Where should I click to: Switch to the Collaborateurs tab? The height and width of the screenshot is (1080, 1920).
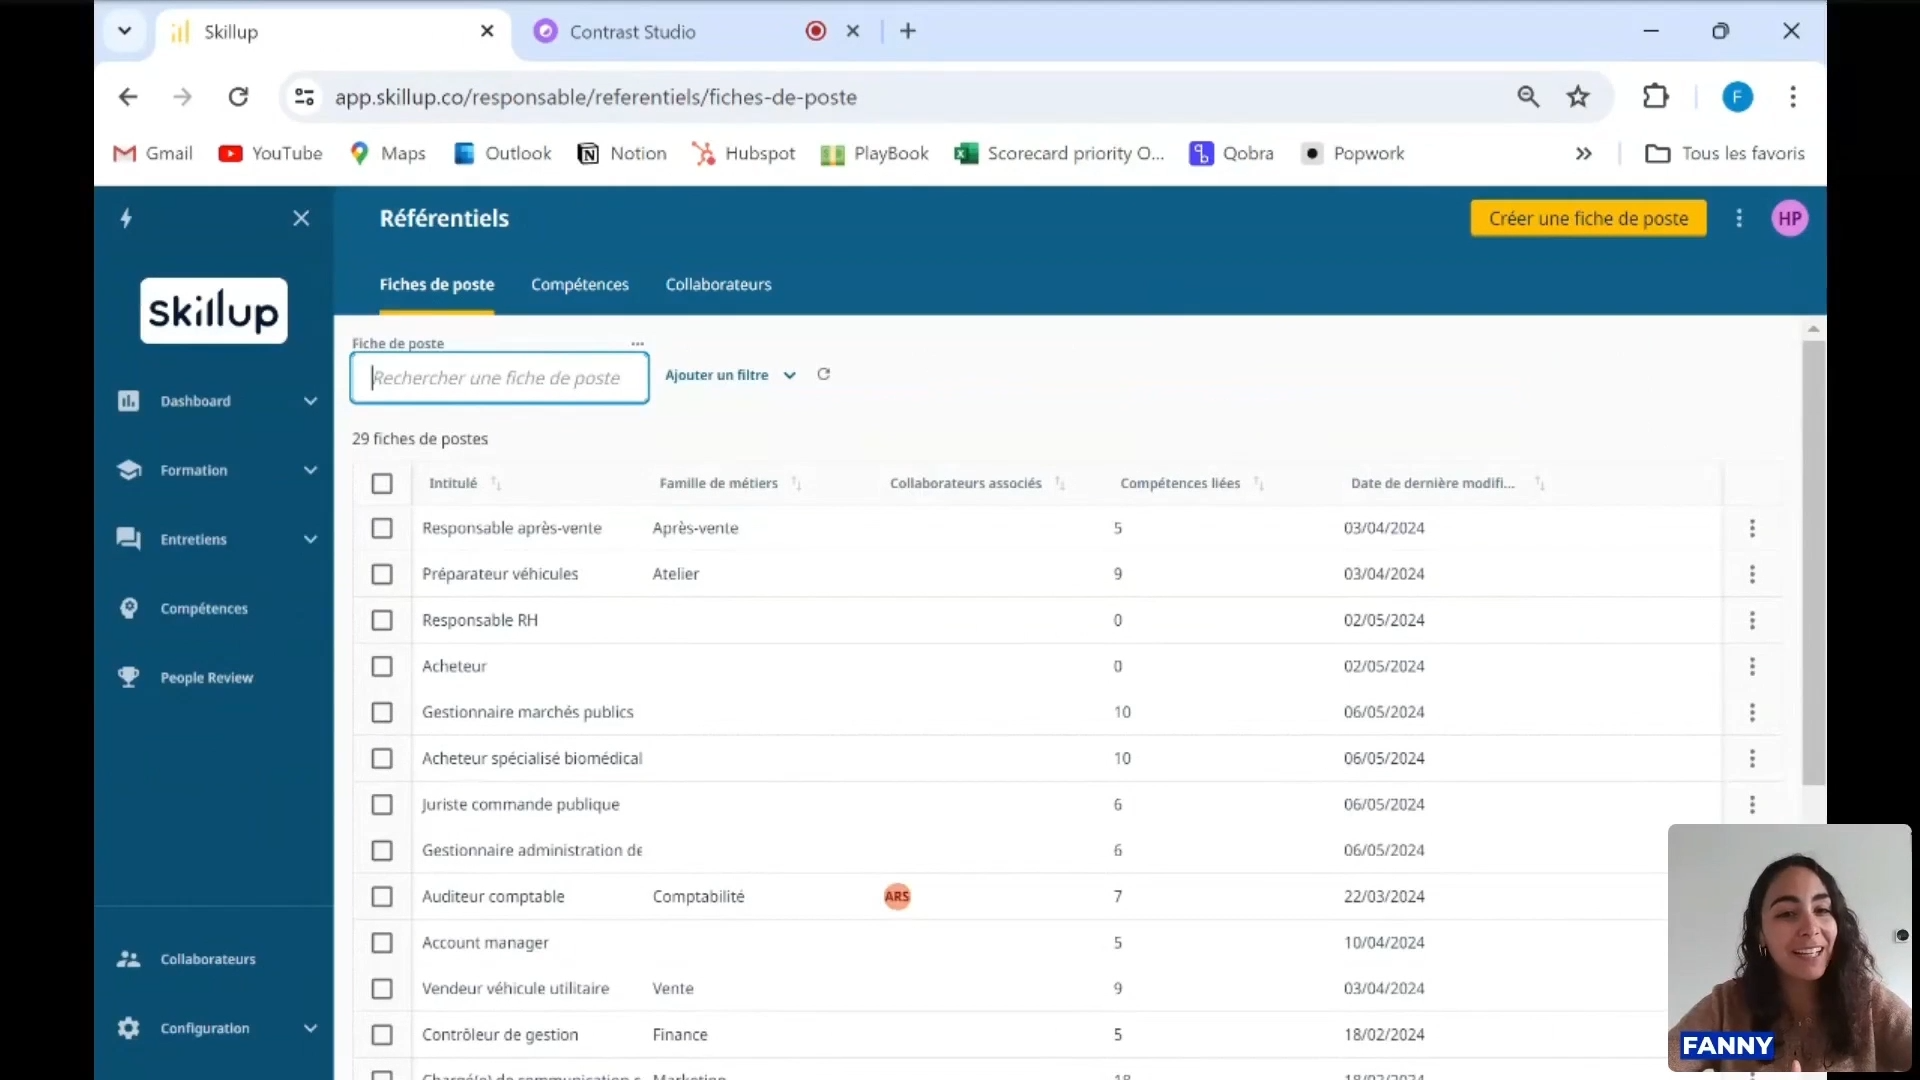coord(718,284)
